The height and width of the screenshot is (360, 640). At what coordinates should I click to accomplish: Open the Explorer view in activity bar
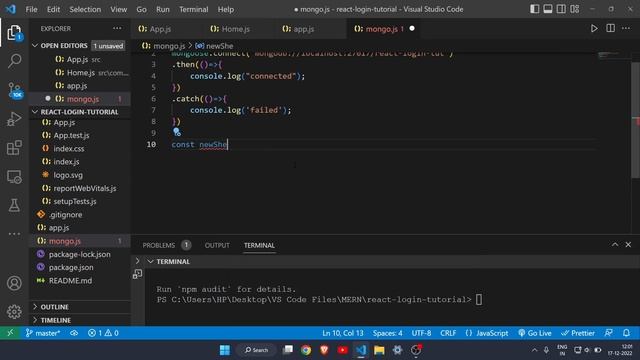(14, 32)
